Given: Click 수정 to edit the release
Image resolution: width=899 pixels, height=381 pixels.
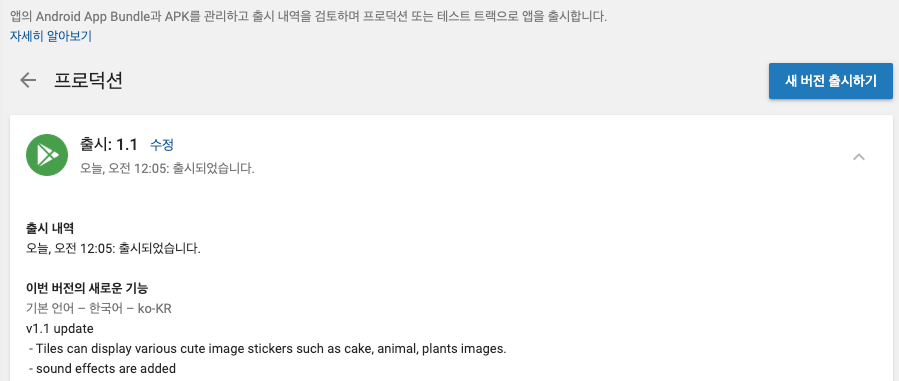Looking at the screenshot, I should coord(162,145).
